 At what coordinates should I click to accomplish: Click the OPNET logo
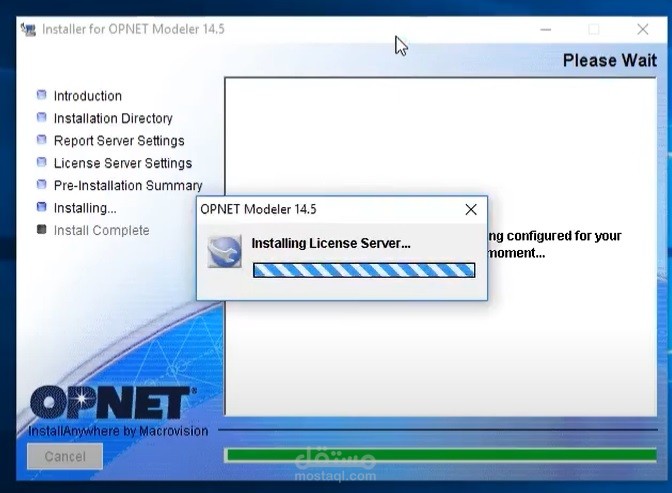(113, 402)
